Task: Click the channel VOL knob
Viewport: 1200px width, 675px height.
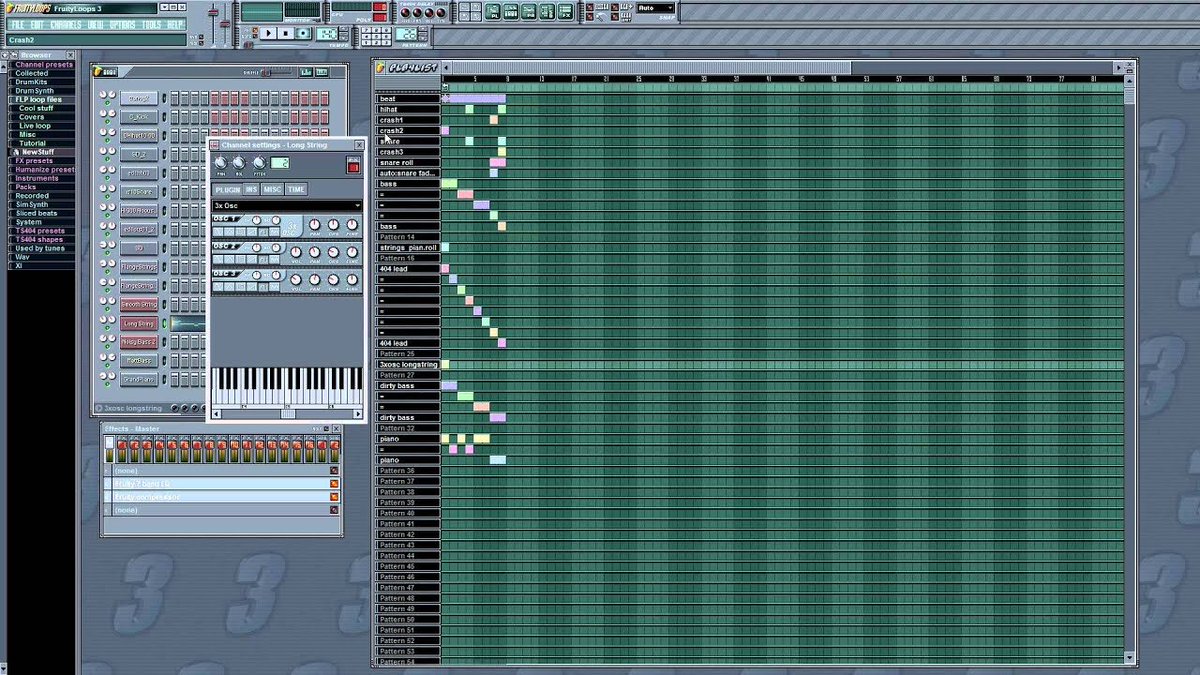Action: [x=239, y=163]
